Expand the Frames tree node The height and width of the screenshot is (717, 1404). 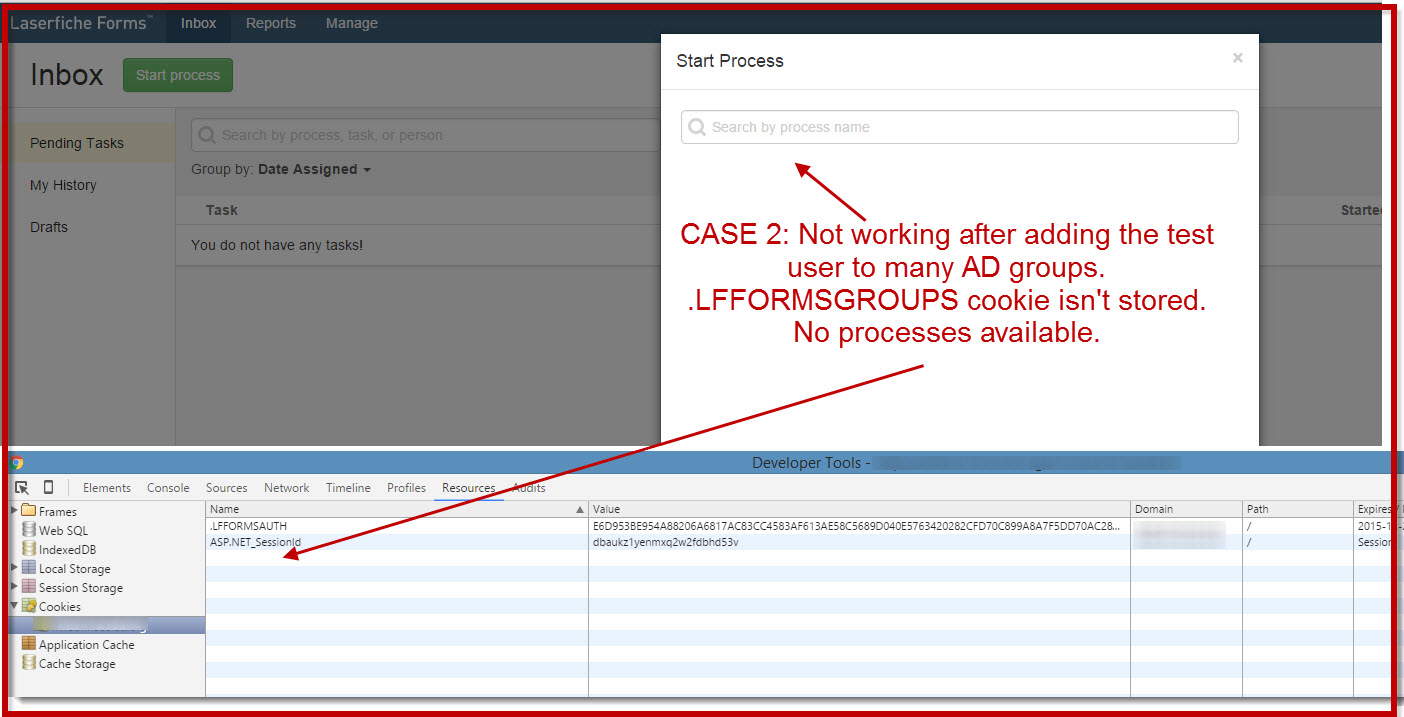click(x=14, y=511)
